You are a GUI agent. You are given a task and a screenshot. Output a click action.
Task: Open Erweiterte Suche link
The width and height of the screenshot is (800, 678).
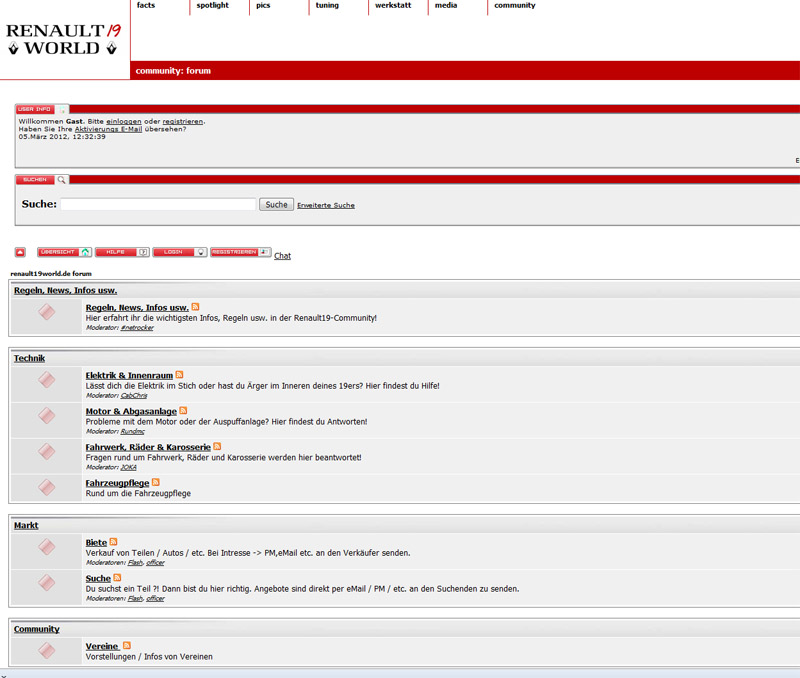pos(326,205)
